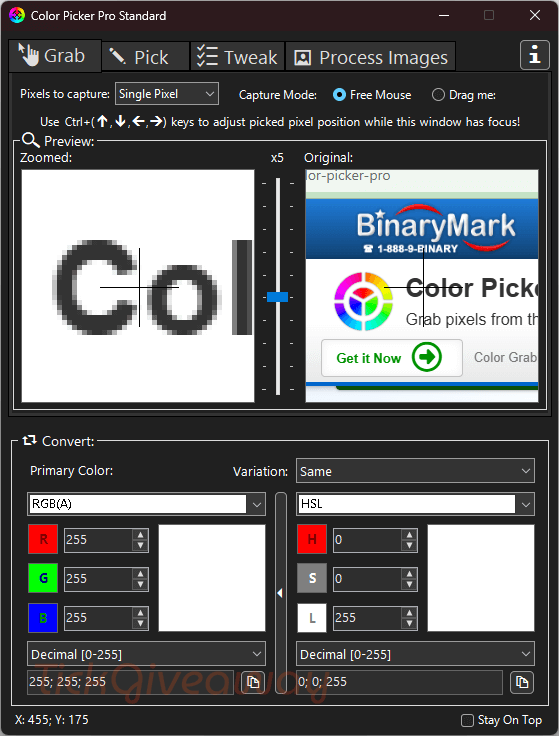
Task: Click the 0; 0; 255 output field
Action: pyautogui.click(x=399, y=682)
